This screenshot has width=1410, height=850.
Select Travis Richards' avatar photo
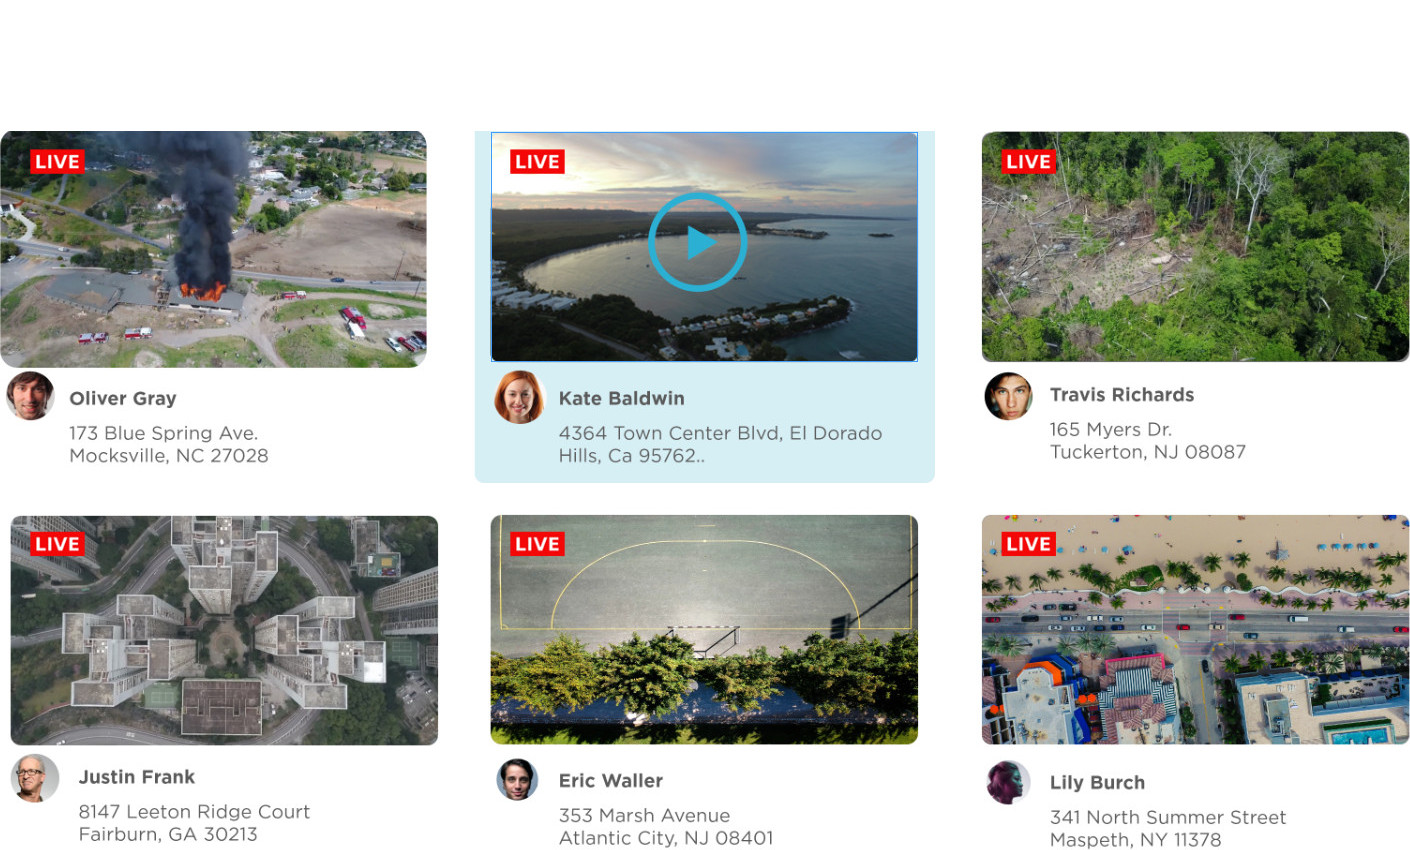(x=1009, y=396)
